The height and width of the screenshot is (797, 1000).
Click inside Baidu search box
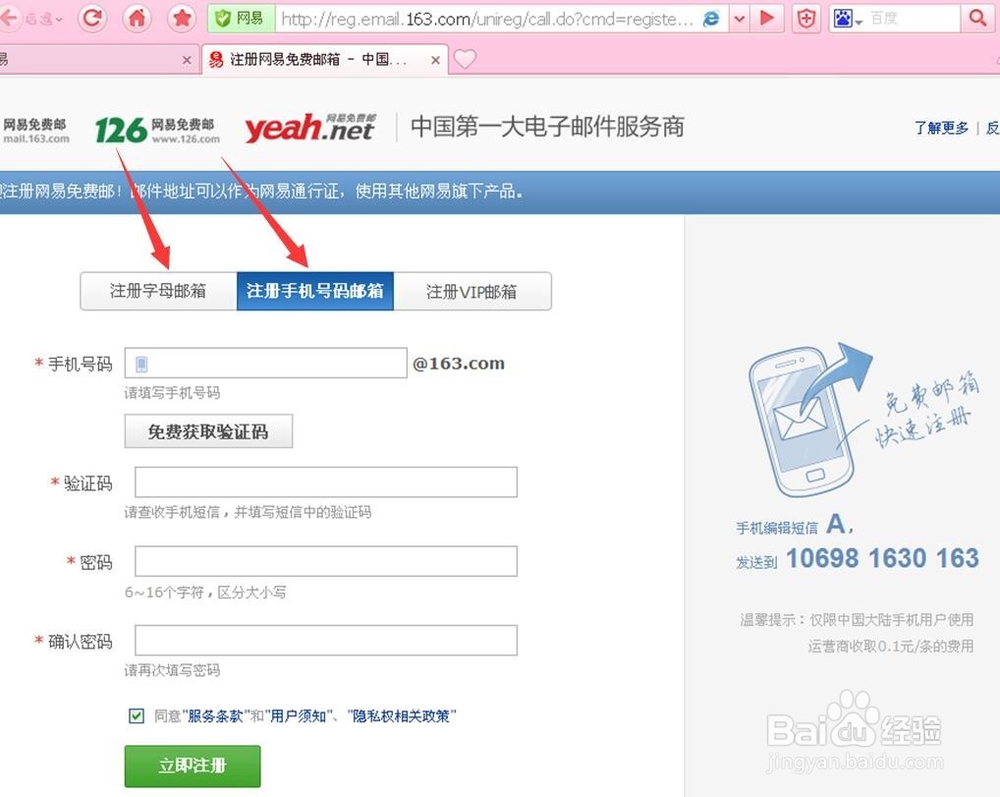pyautogui.click(x=913, y=18)
